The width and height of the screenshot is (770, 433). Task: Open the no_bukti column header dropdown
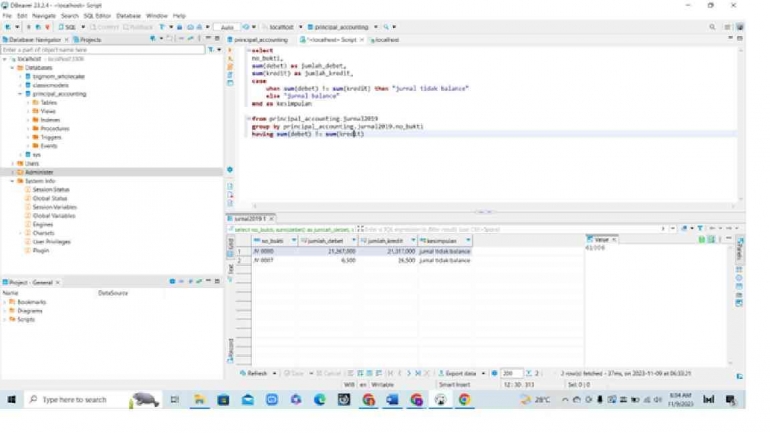[294, 241]
